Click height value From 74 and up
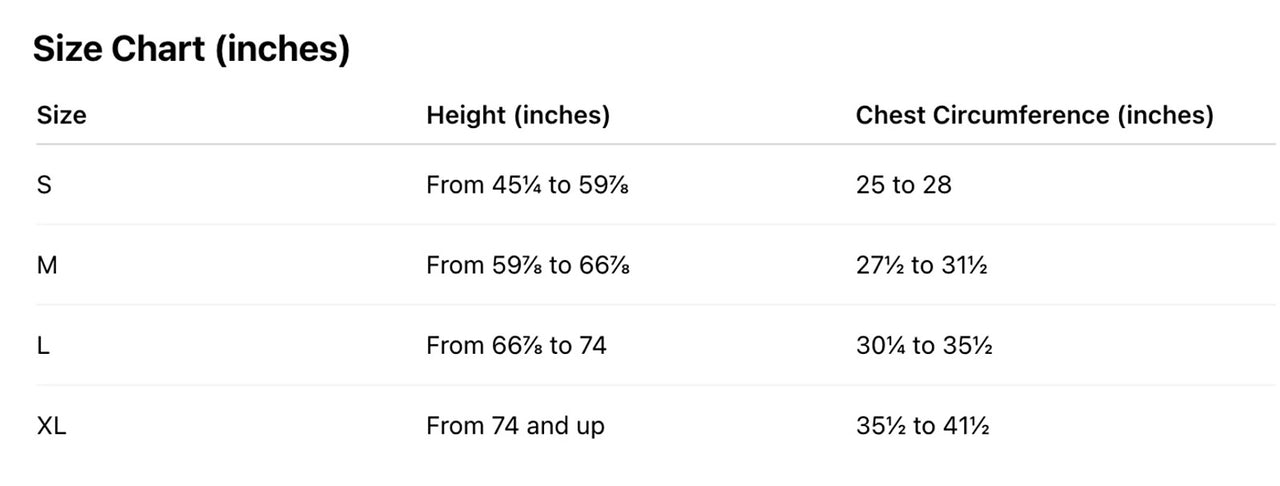Image resolution: width=1280 pixels, height=486 pixels. (515, 426)
